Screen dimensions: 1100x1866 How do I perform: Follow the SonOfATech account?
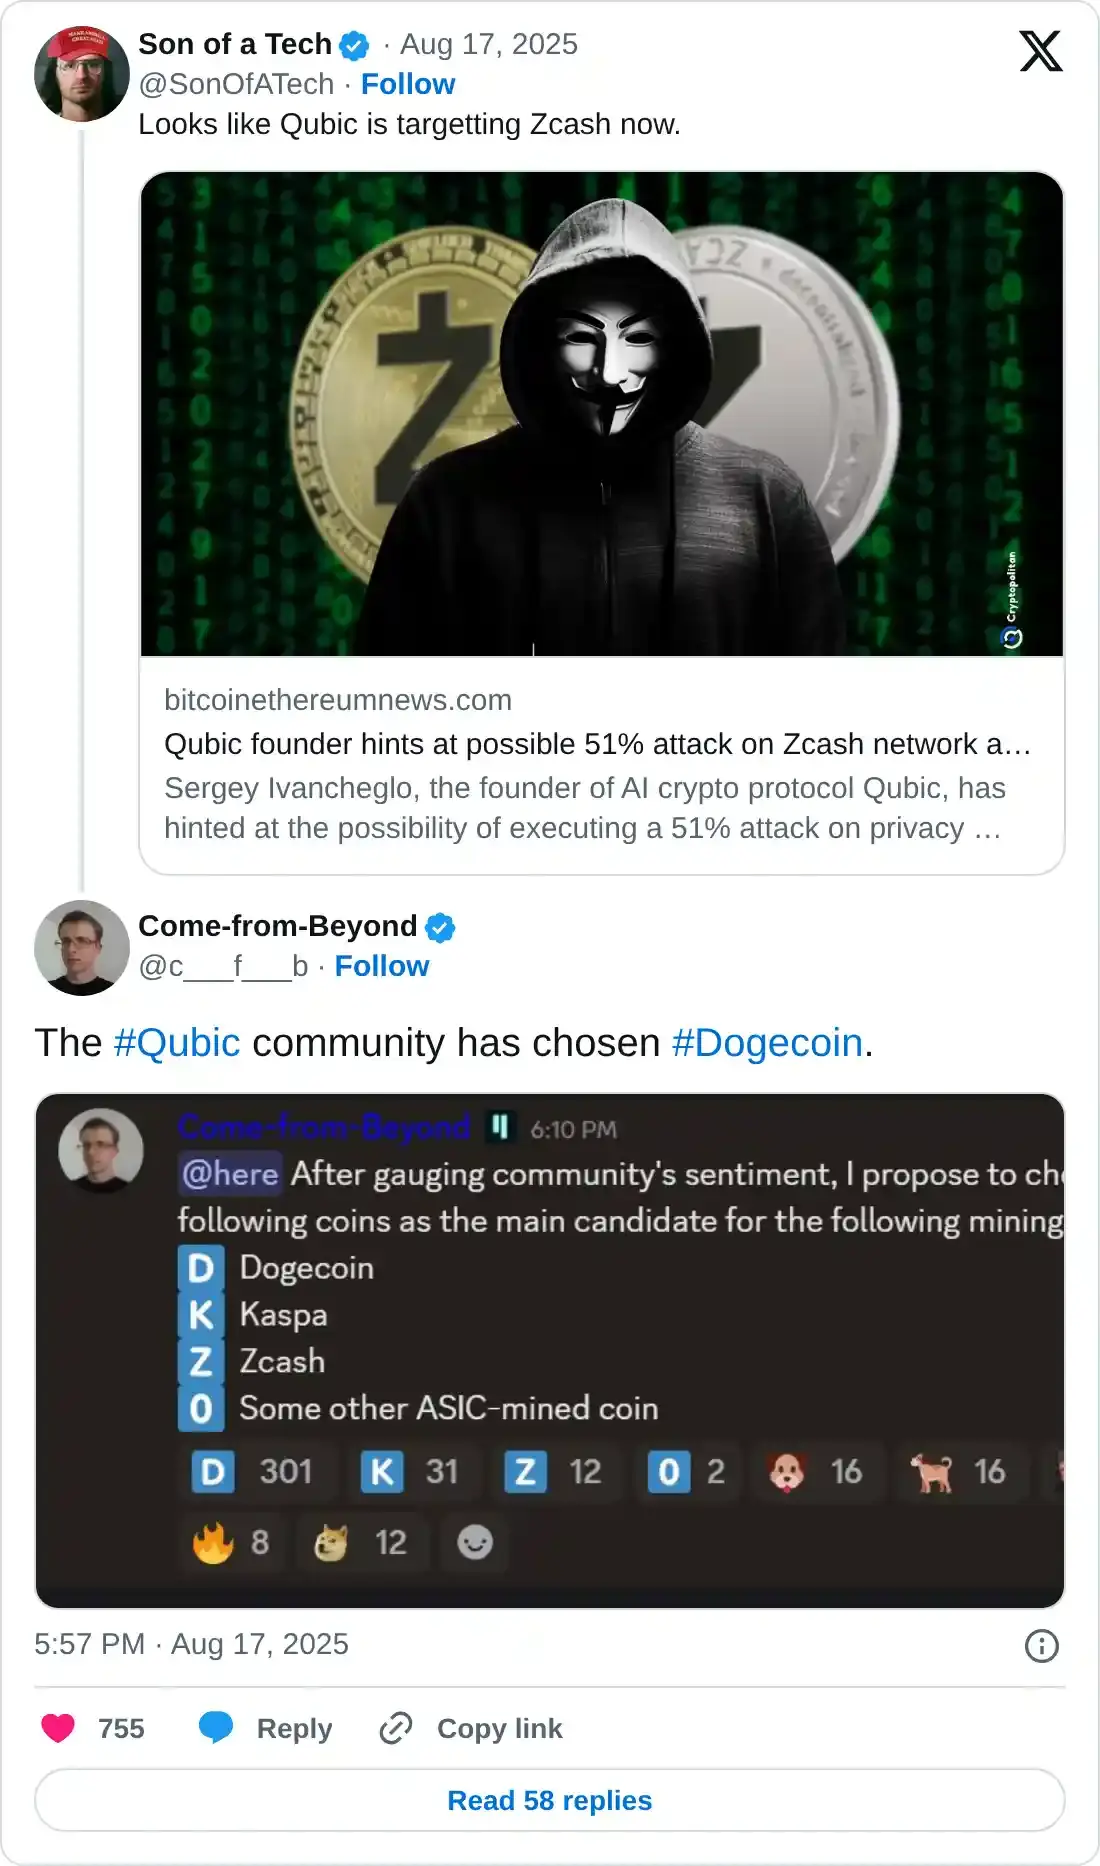pyautogui.click(x=408, y=84)
